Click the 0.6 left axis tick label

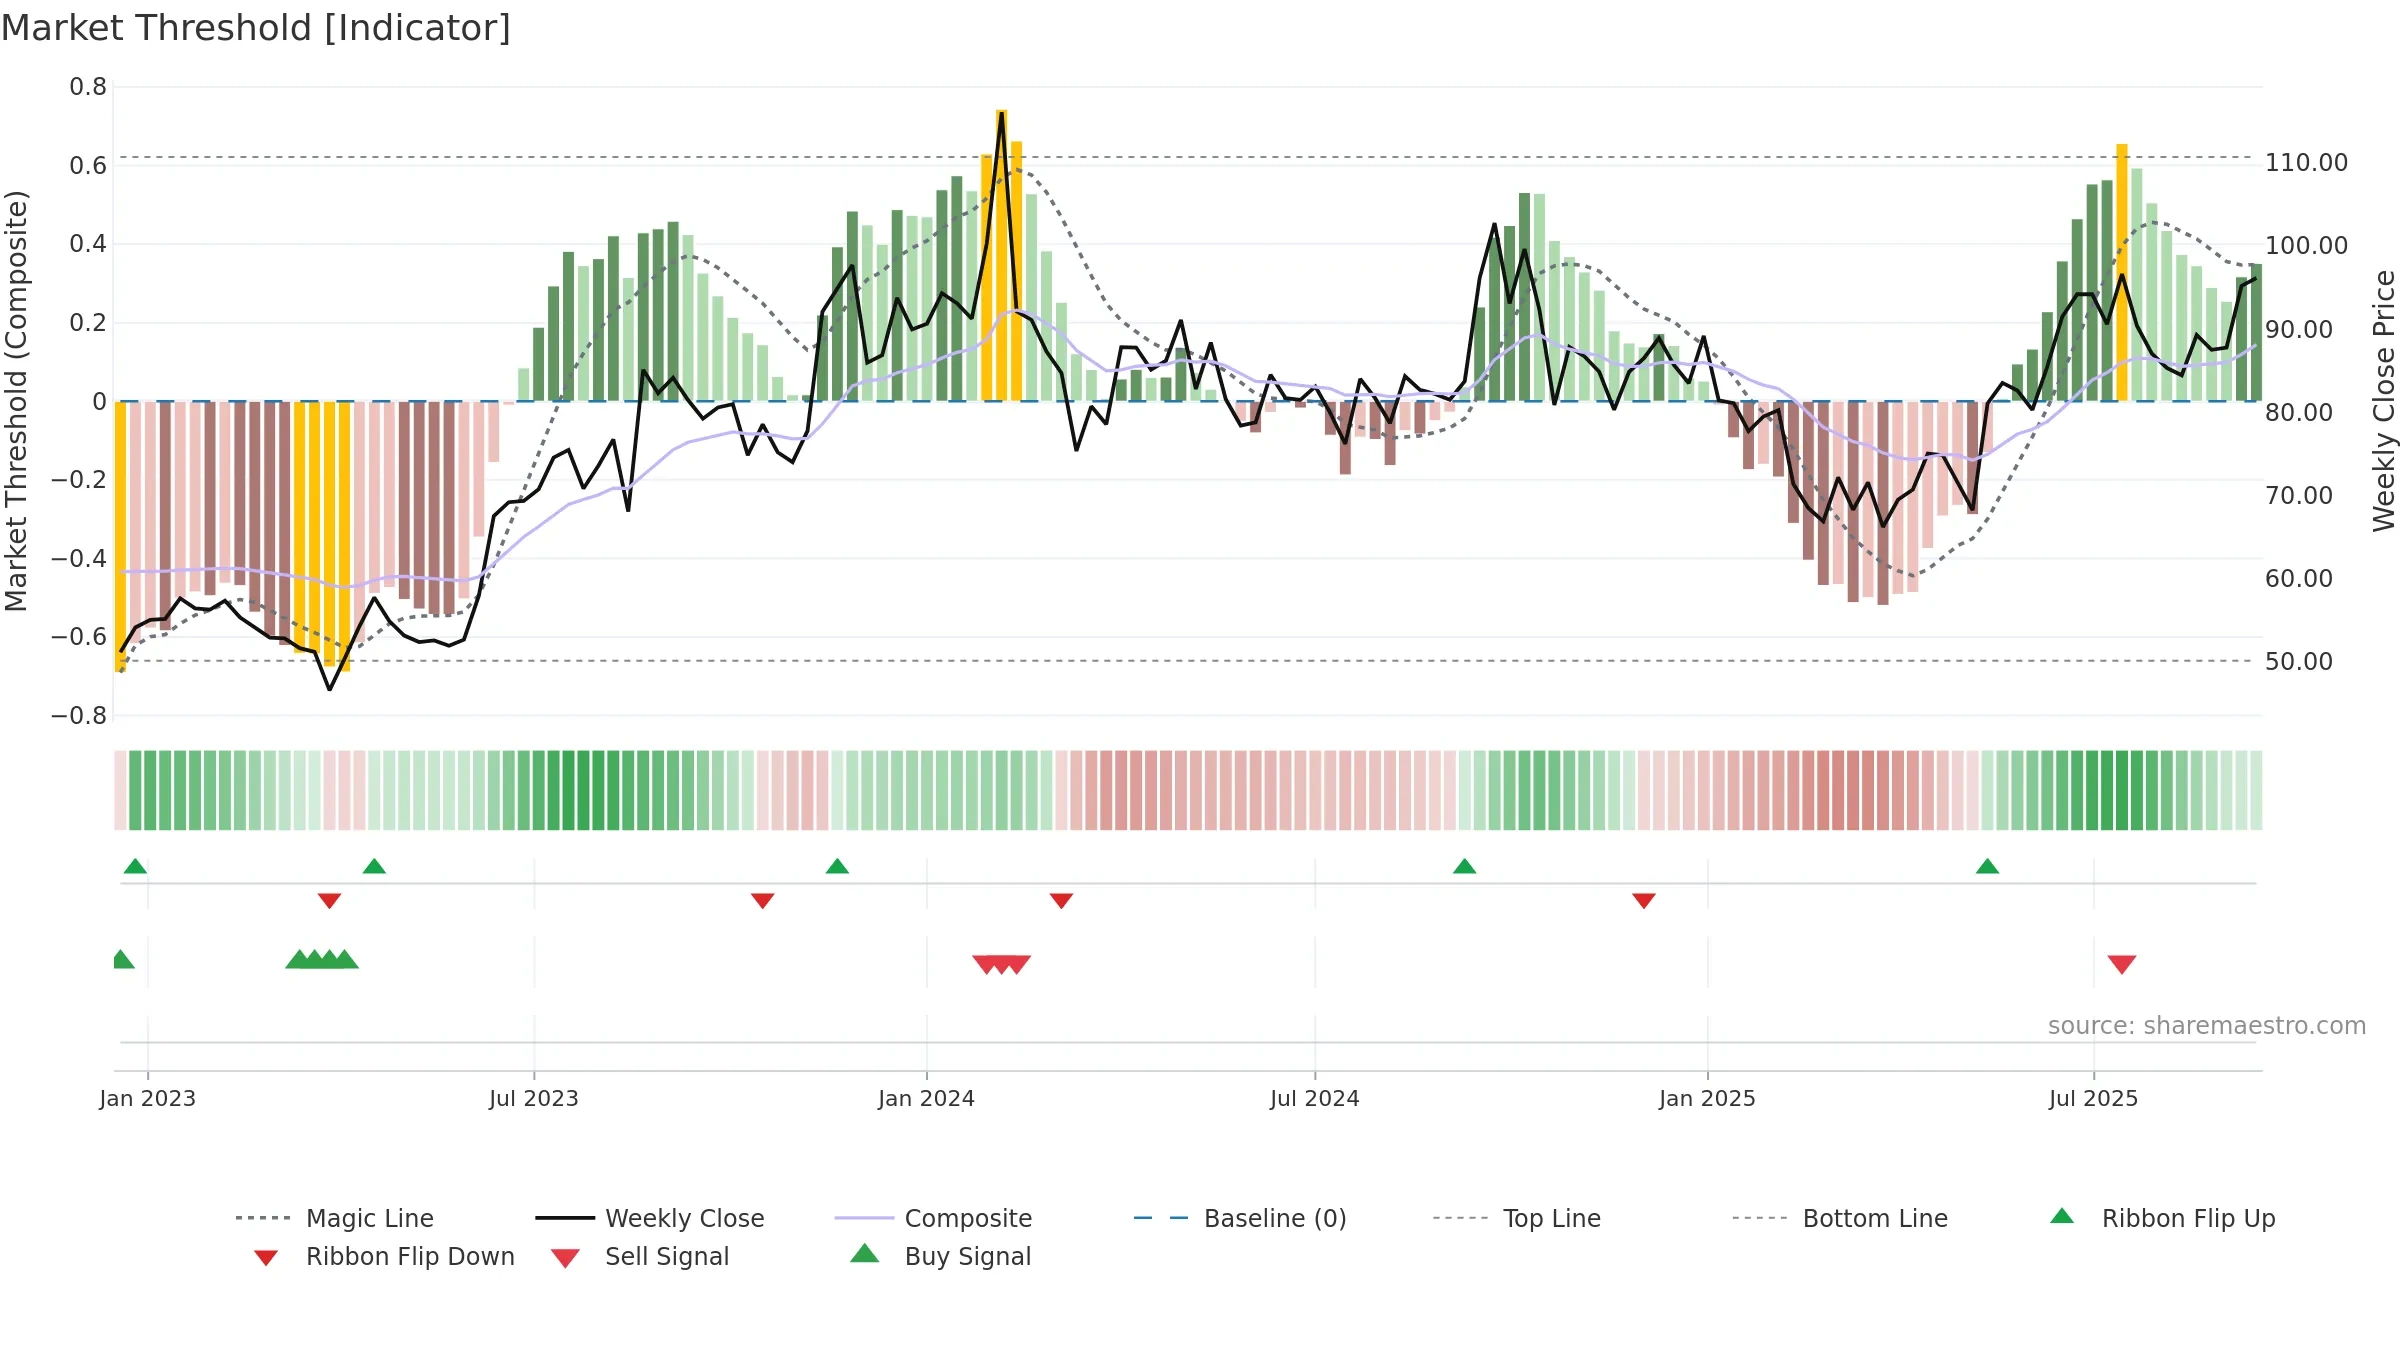88,165
